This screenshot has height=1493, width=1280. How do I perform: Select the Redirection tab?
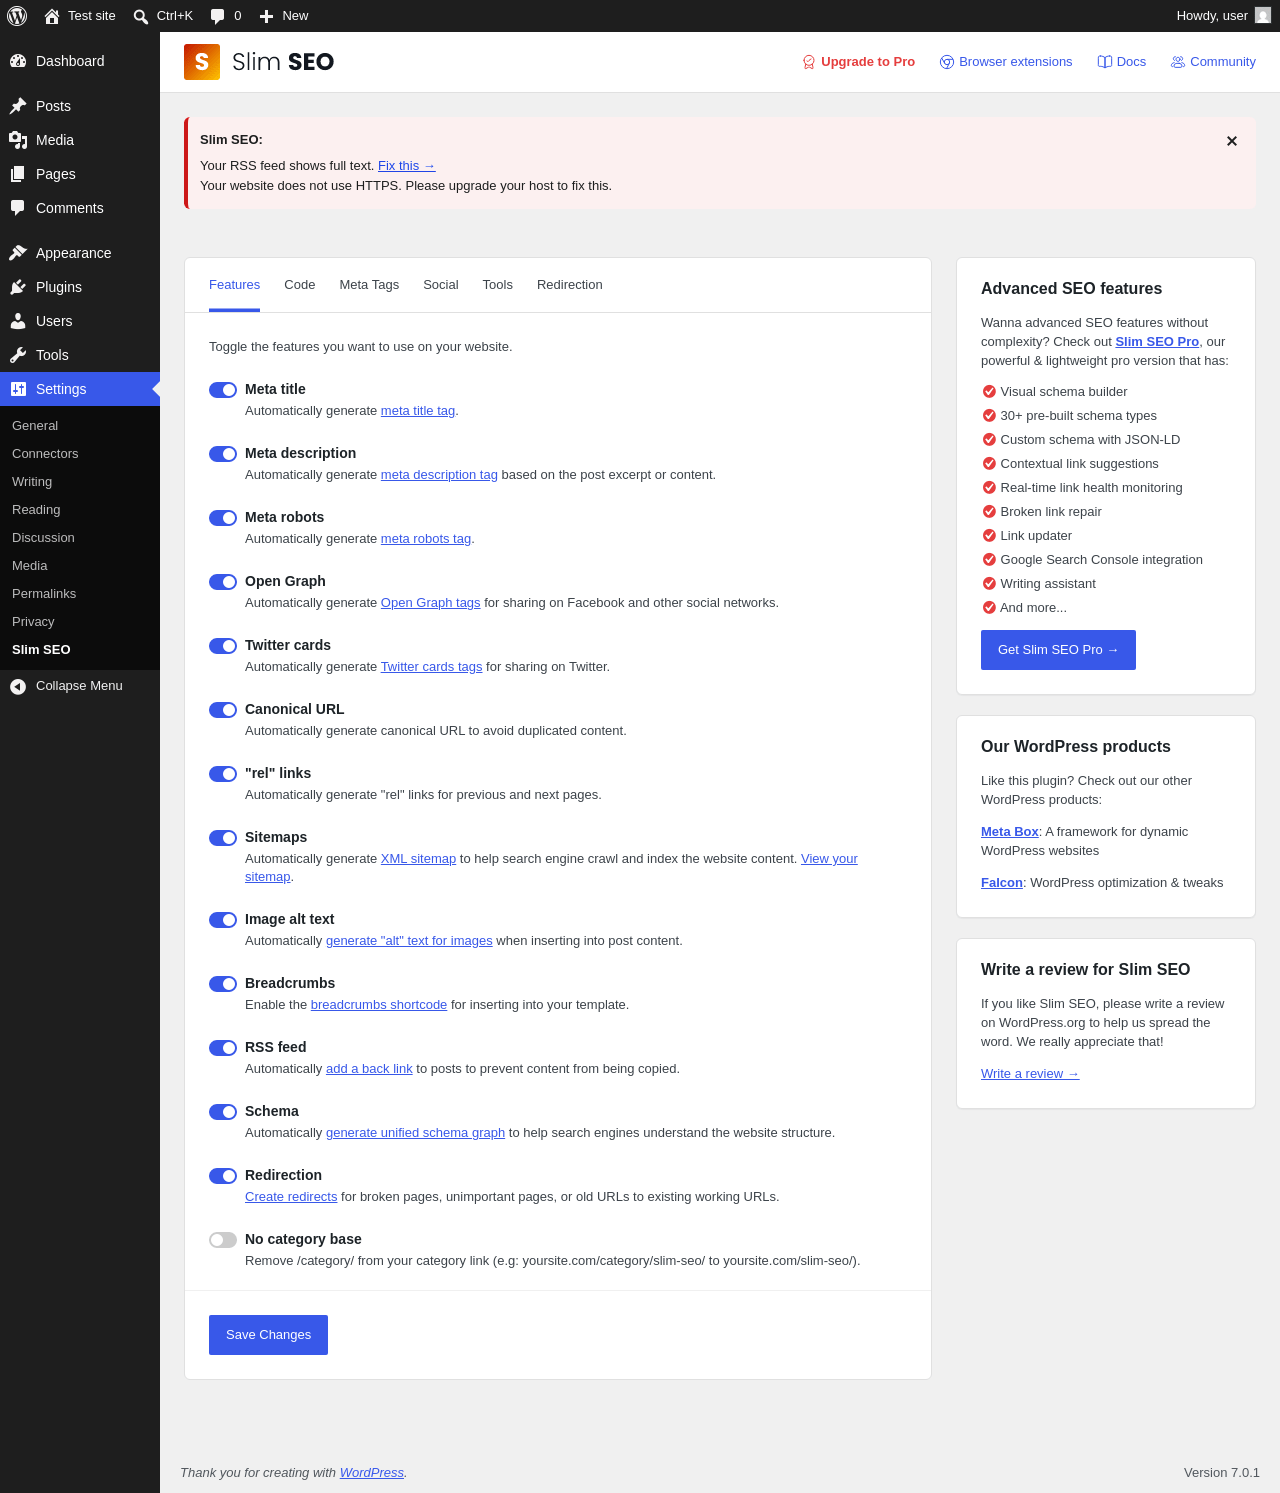[570, 285]
